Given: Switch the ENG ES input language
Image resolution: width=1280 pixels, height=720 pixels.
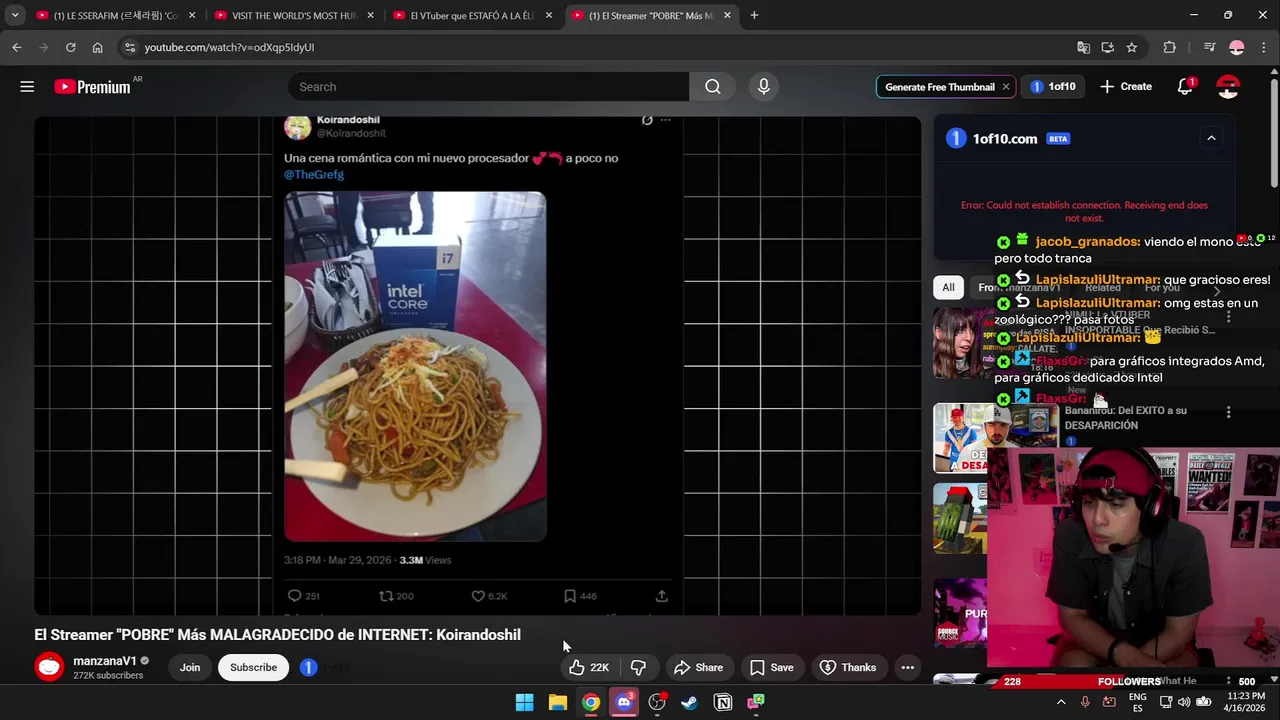Looking at the screenshot, I should [x=1138, y=702].
